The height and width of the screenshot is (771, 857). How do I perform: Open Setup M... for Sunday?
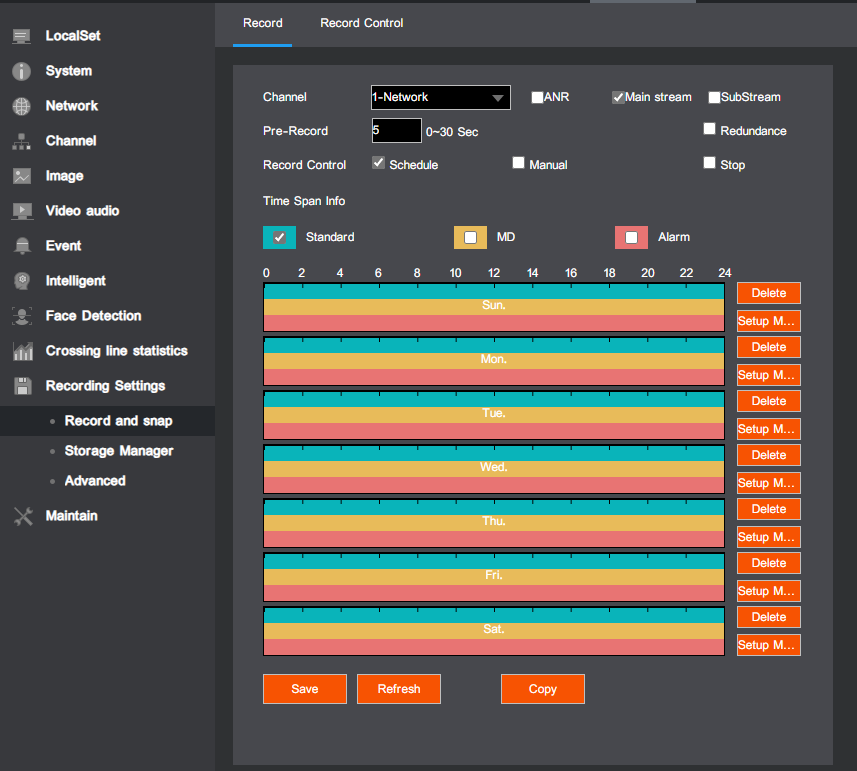pos(769,321)
